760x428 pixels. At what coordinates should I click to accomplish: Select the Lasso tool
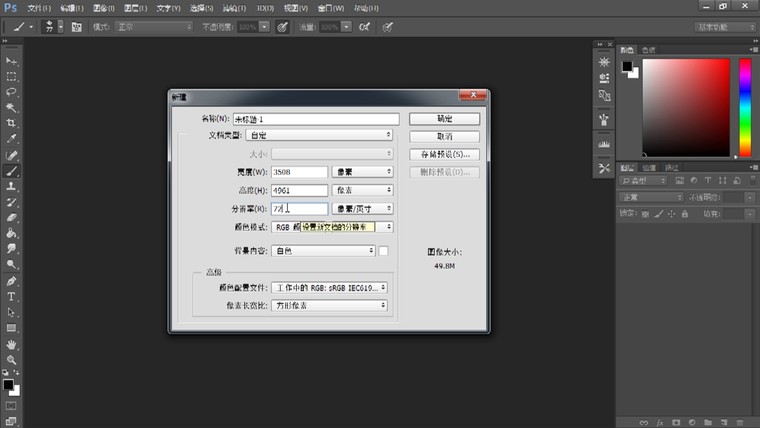click(12, 92)
